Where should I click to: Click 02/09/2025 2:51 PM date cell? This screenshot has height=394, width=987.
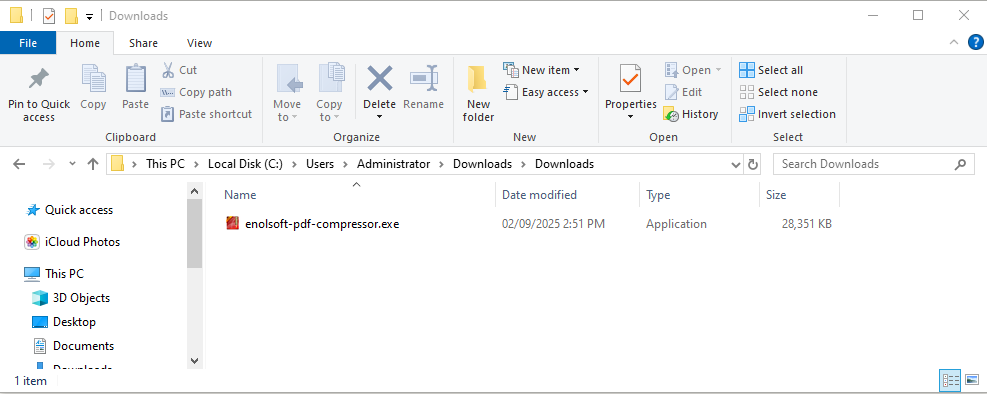point(553,223)
